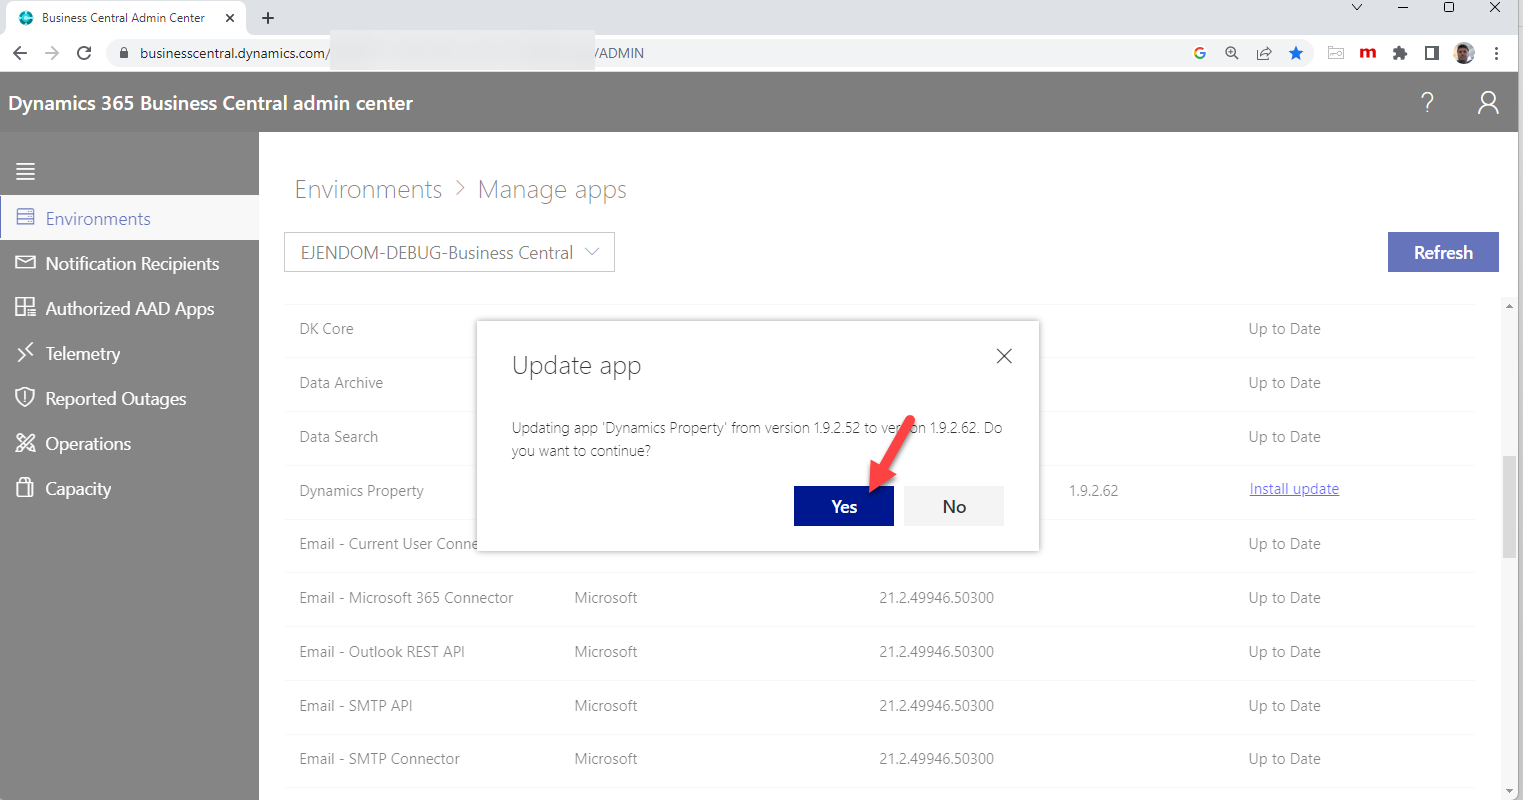Image resolution: width=1523 pixels, height=800 pixels.
Task: Click the Refresh button
Action: [x=1443, y=252]
